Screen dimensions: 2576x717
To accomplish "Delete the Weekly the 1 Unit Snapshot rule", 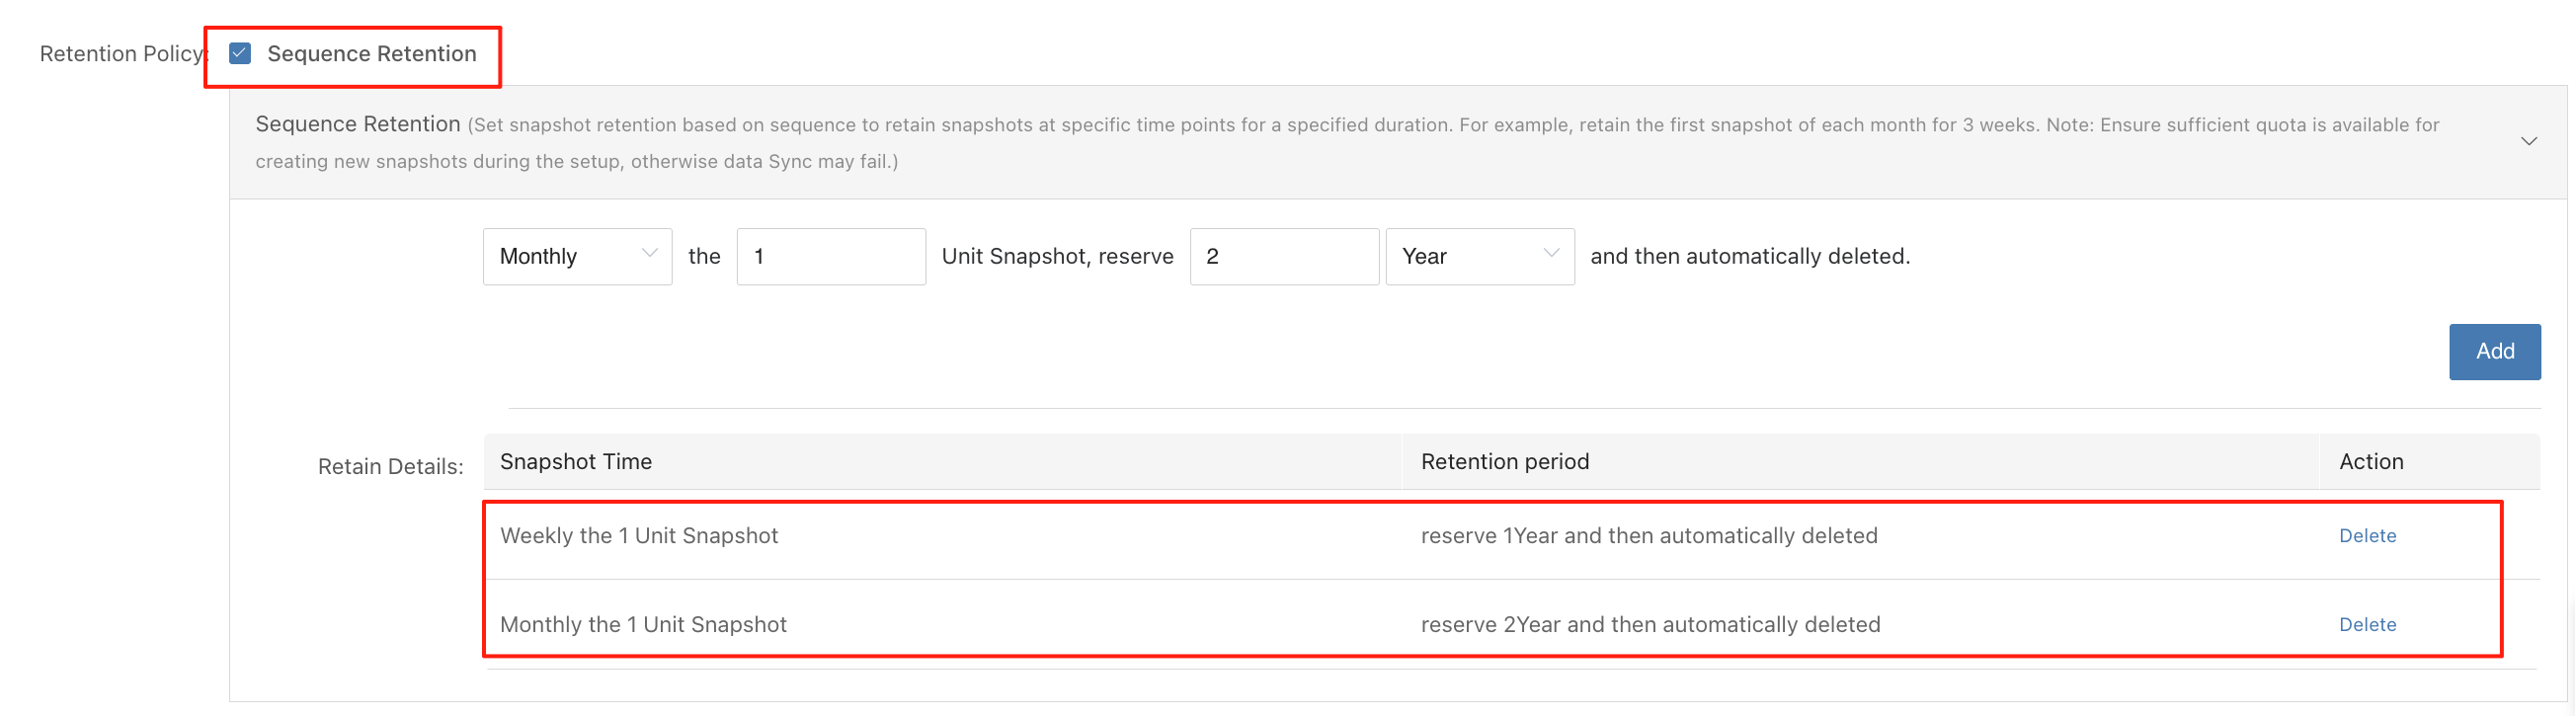I will tap(2367, 536).
